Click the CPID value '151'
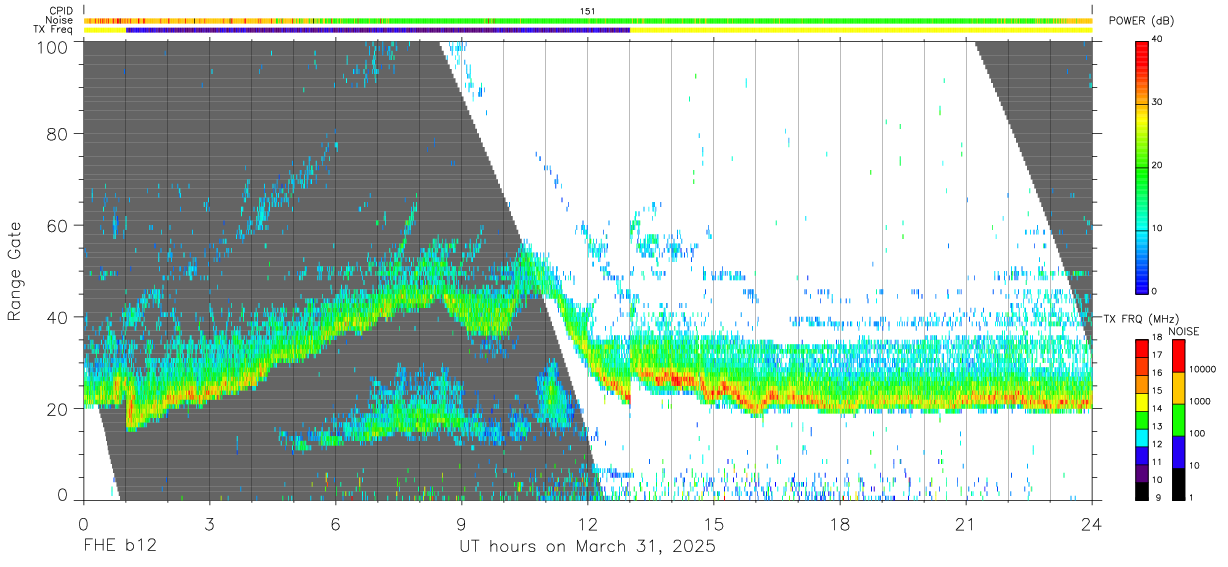Image resolution: width=1228 pixels, height=567 pixels. tap(588, 10)
